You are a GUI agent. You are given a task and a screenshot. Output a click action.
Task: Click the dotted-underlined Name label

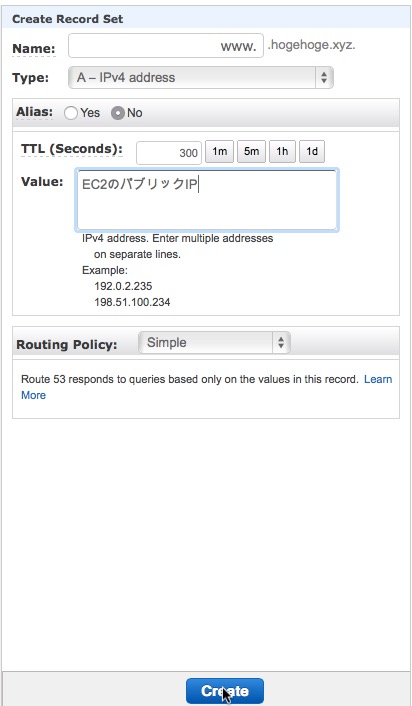pyautogui.click(x=34, y=49)
